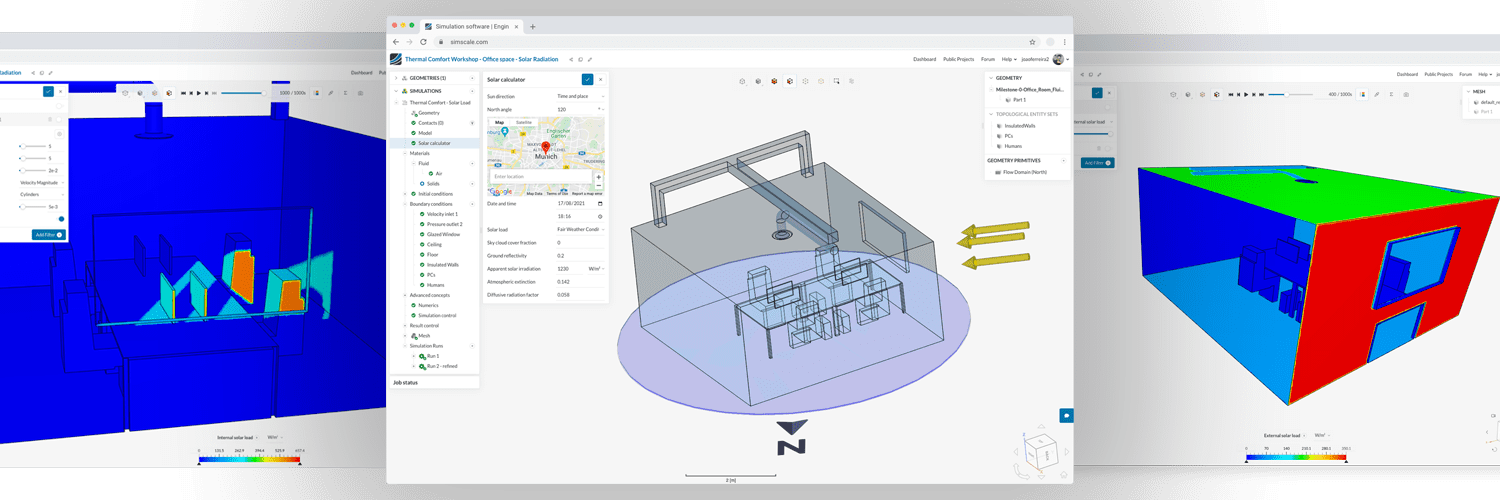Open the Forum link
The width and height of the screenshot is (1500, 500).
coord(988,59)
